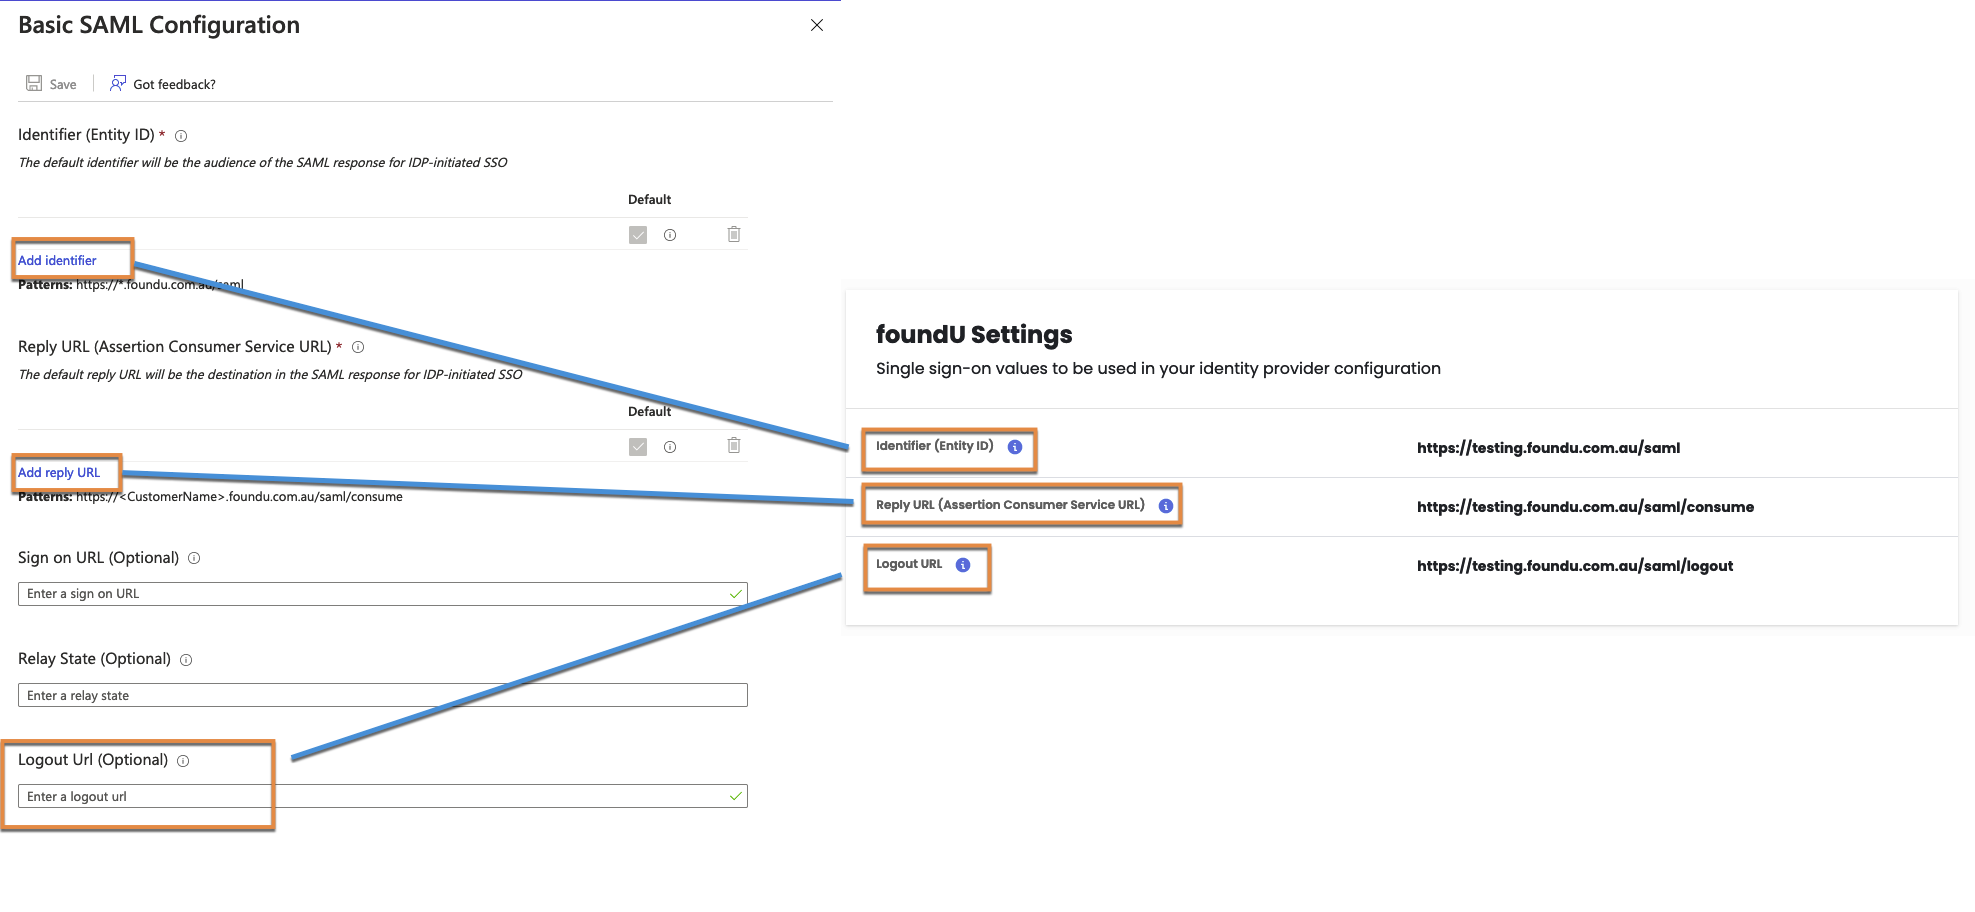This screenshot has width=1975, height=912.
Task: Toggle the default reply URL checkbox
Action: coord(638,447)
